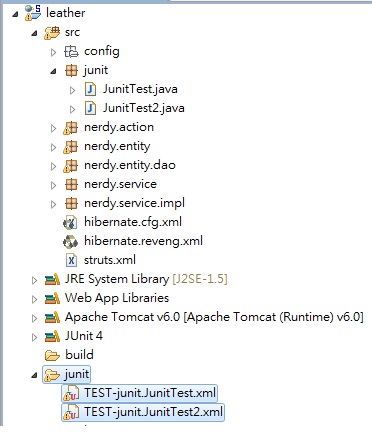This screenshot has height=432, width=372.
Task: Click the TEST-junit.JunitTest.xml file icon
Action: pyautogui.click(x=71, y=394)
